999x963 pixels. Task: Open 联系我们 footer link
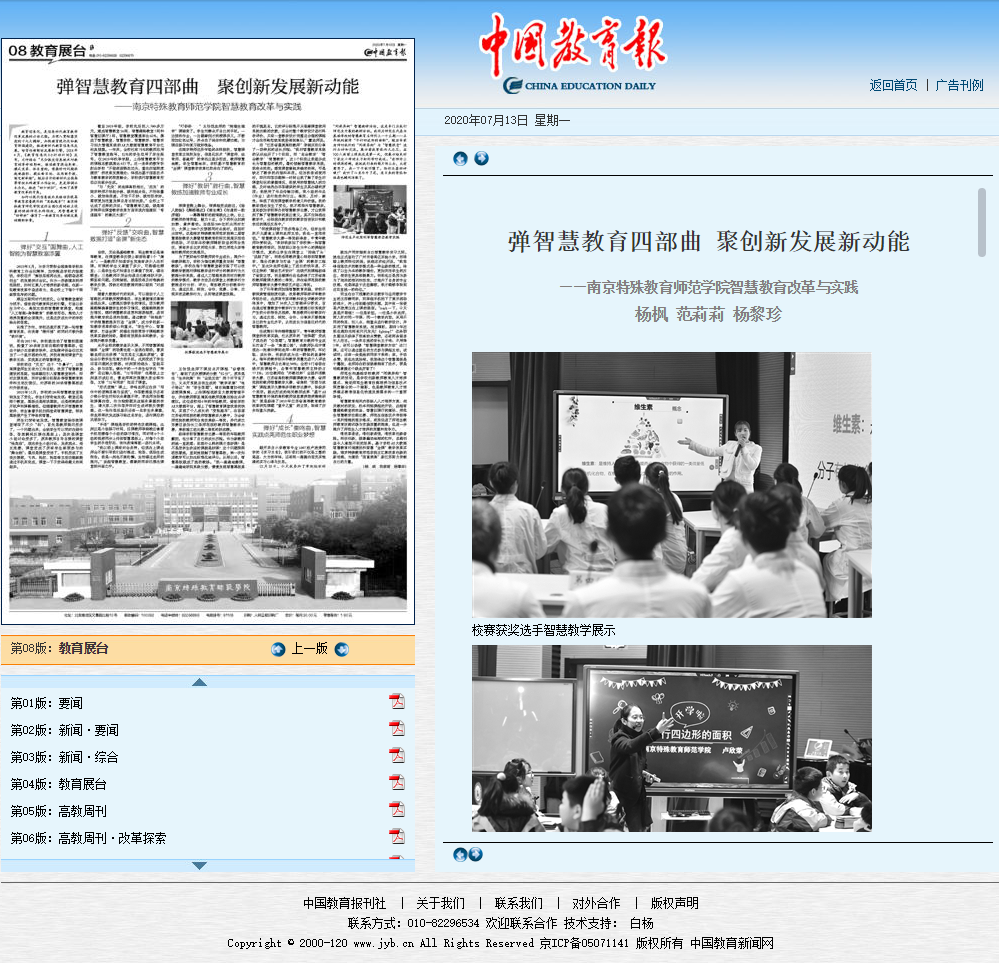click(x=518, y=903)
